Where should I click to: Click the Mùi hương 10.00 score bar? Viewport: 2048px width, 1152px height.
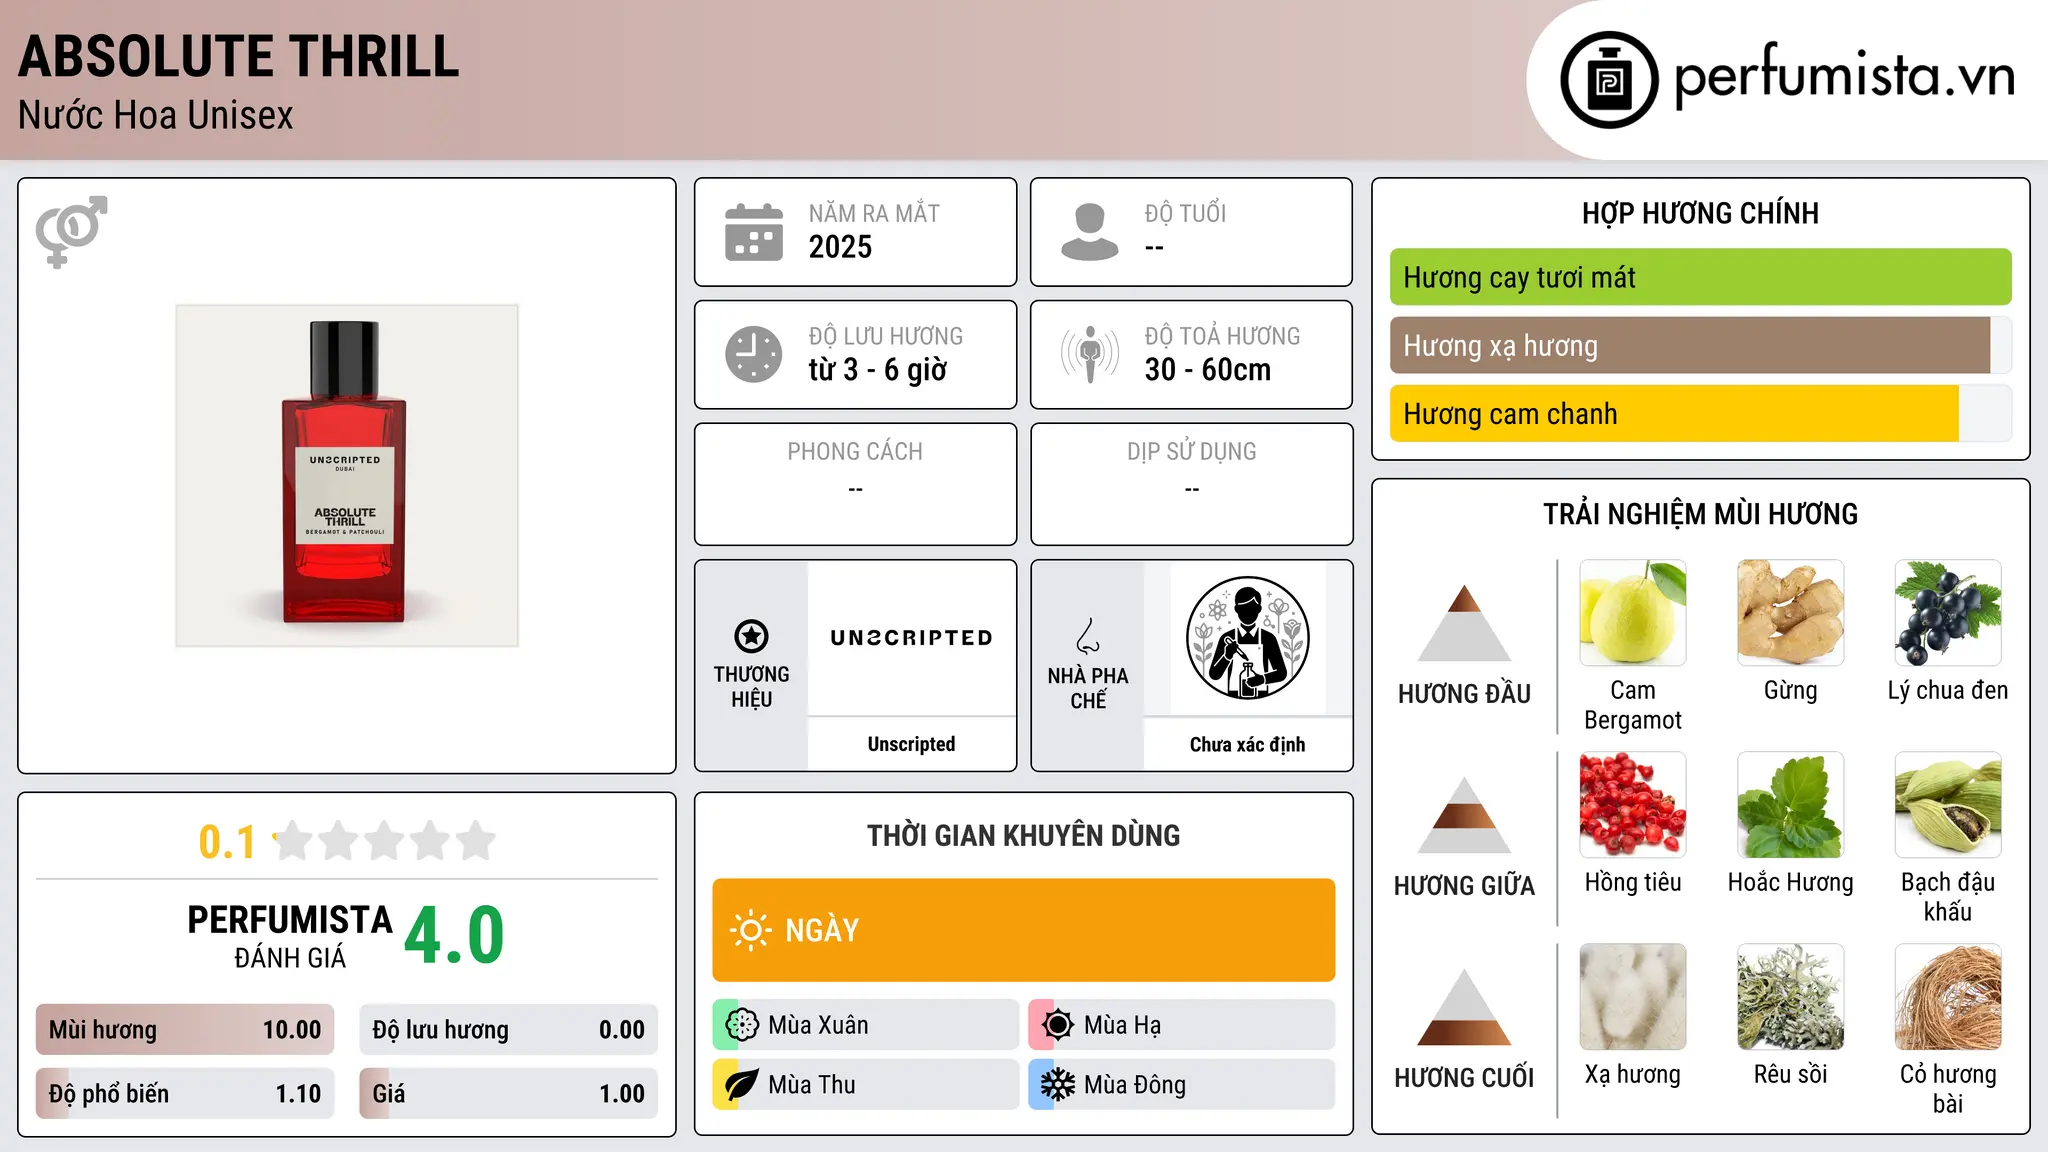[185, 1030]
